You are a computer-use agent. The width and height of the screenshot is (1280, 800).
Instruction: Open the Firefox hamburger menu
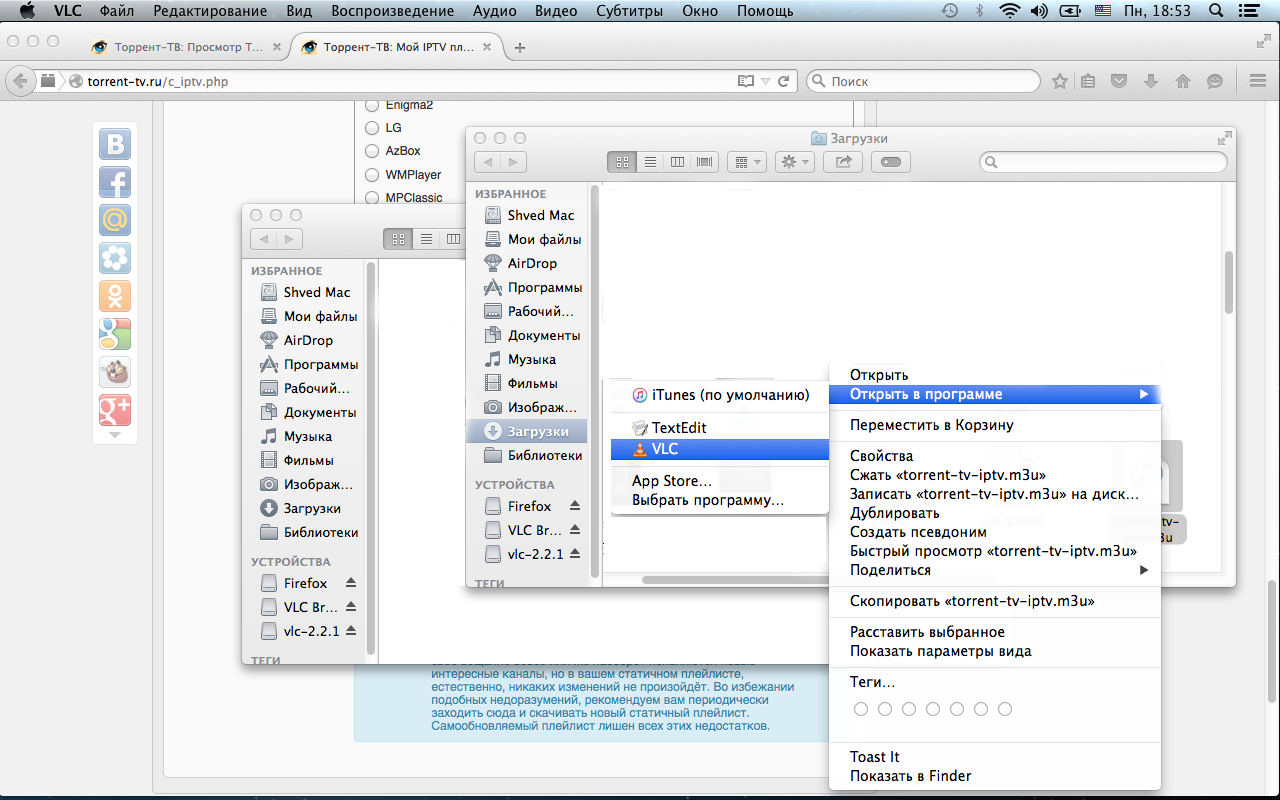[x=1258, y=81]
